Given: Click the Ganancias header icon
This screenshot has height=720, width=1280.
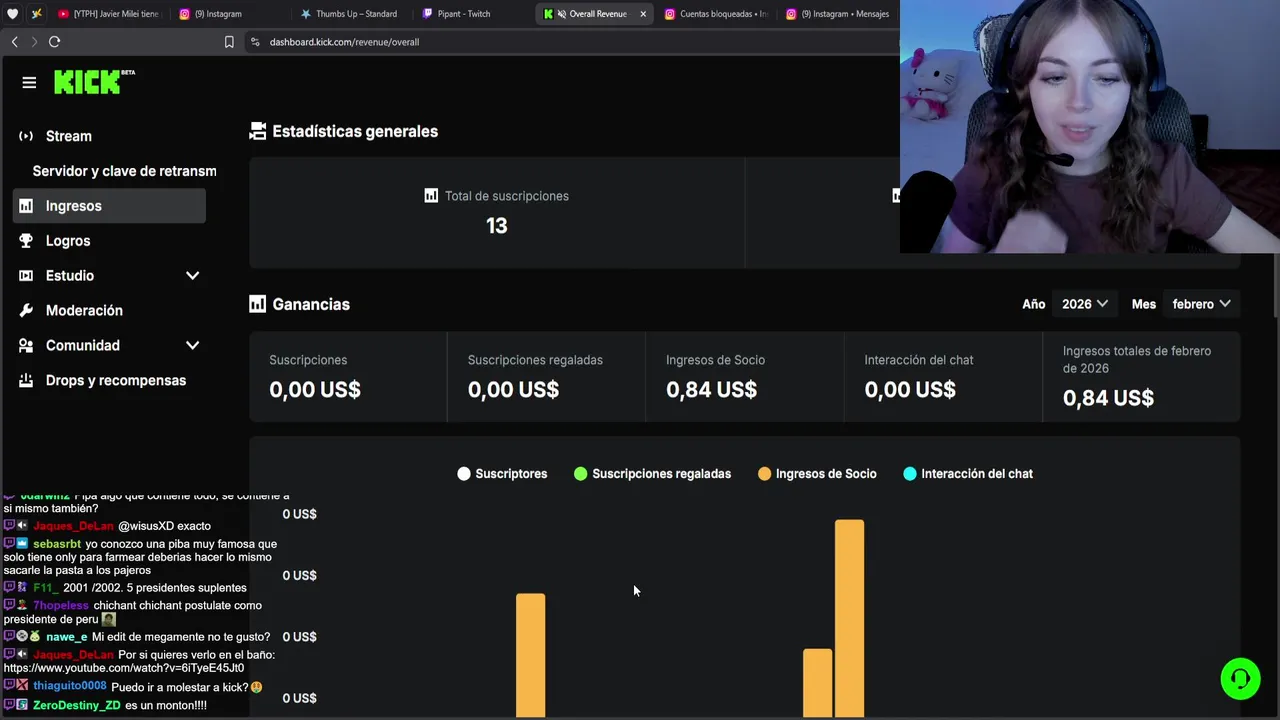Looking at the screenshot, I should 258,304.
